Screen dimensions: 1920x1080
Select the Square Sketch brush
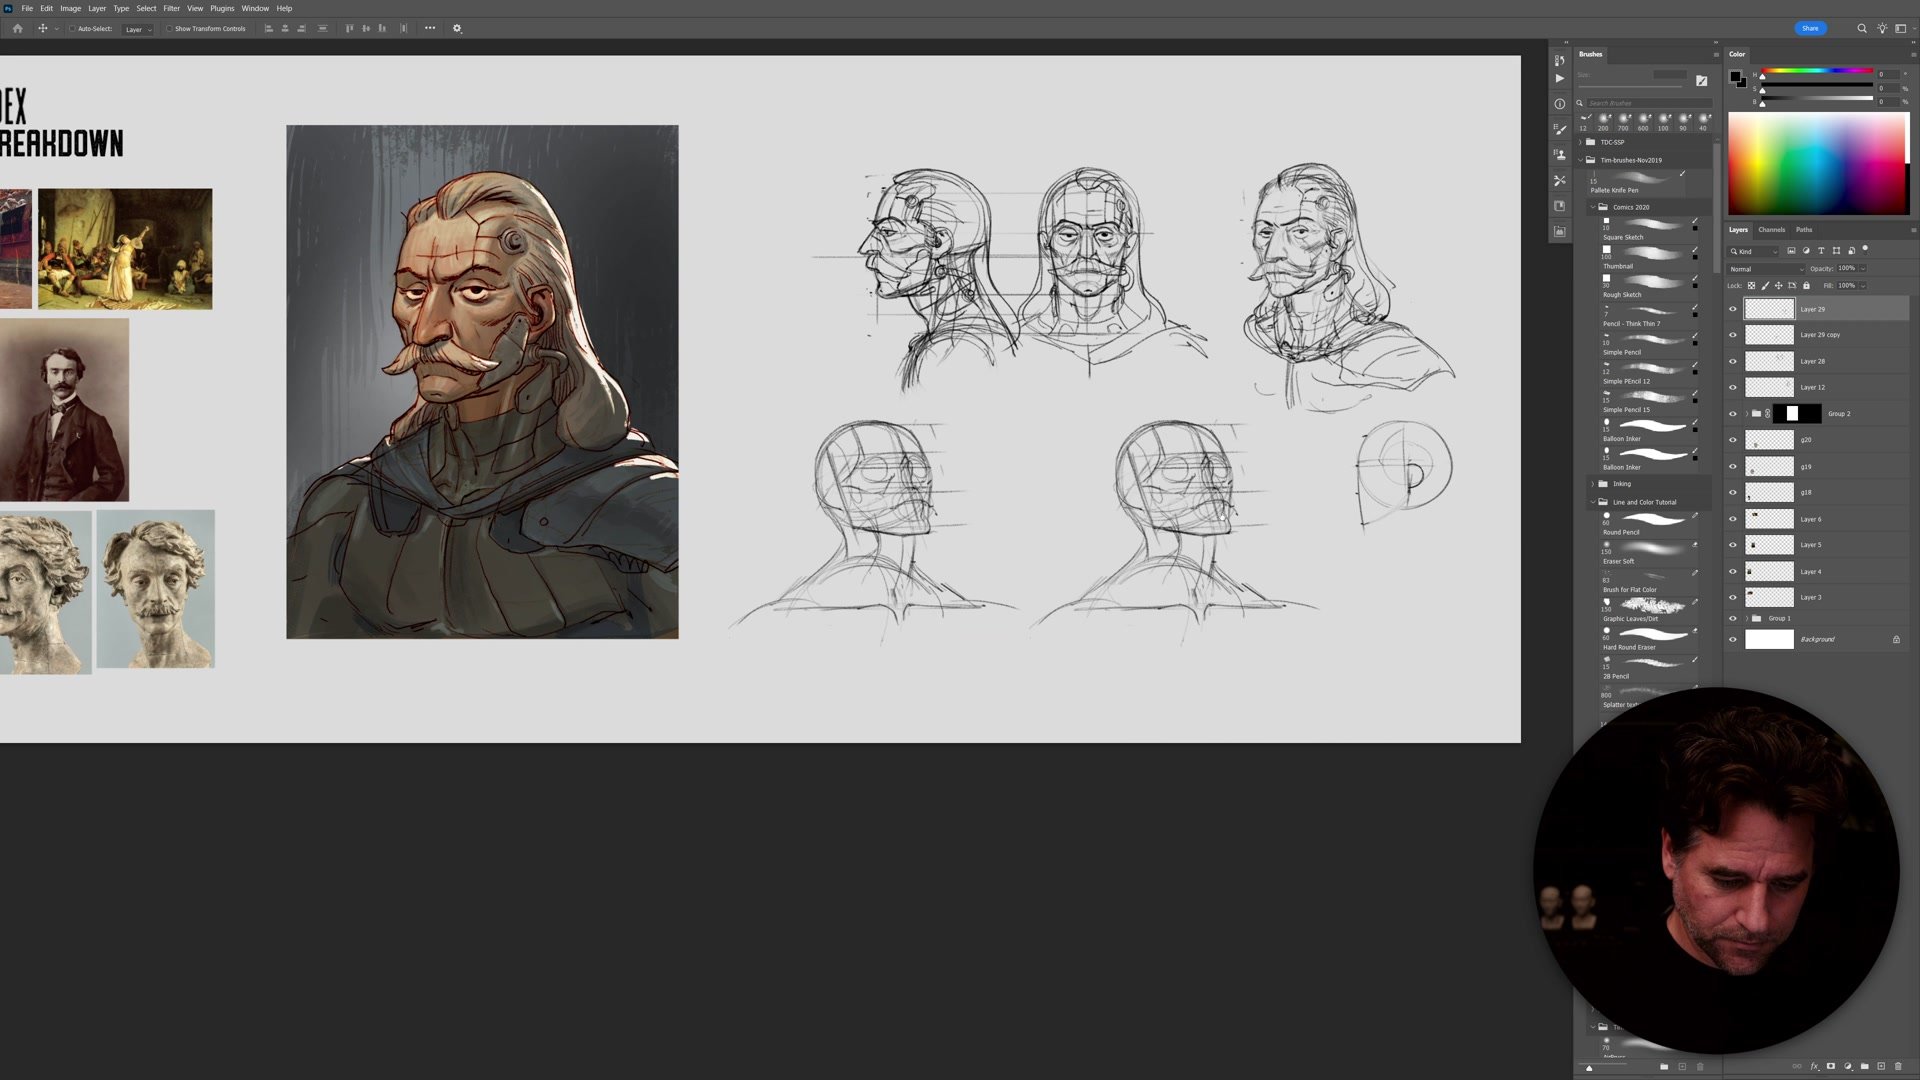pyautogui.click(x=1649, y=229)
